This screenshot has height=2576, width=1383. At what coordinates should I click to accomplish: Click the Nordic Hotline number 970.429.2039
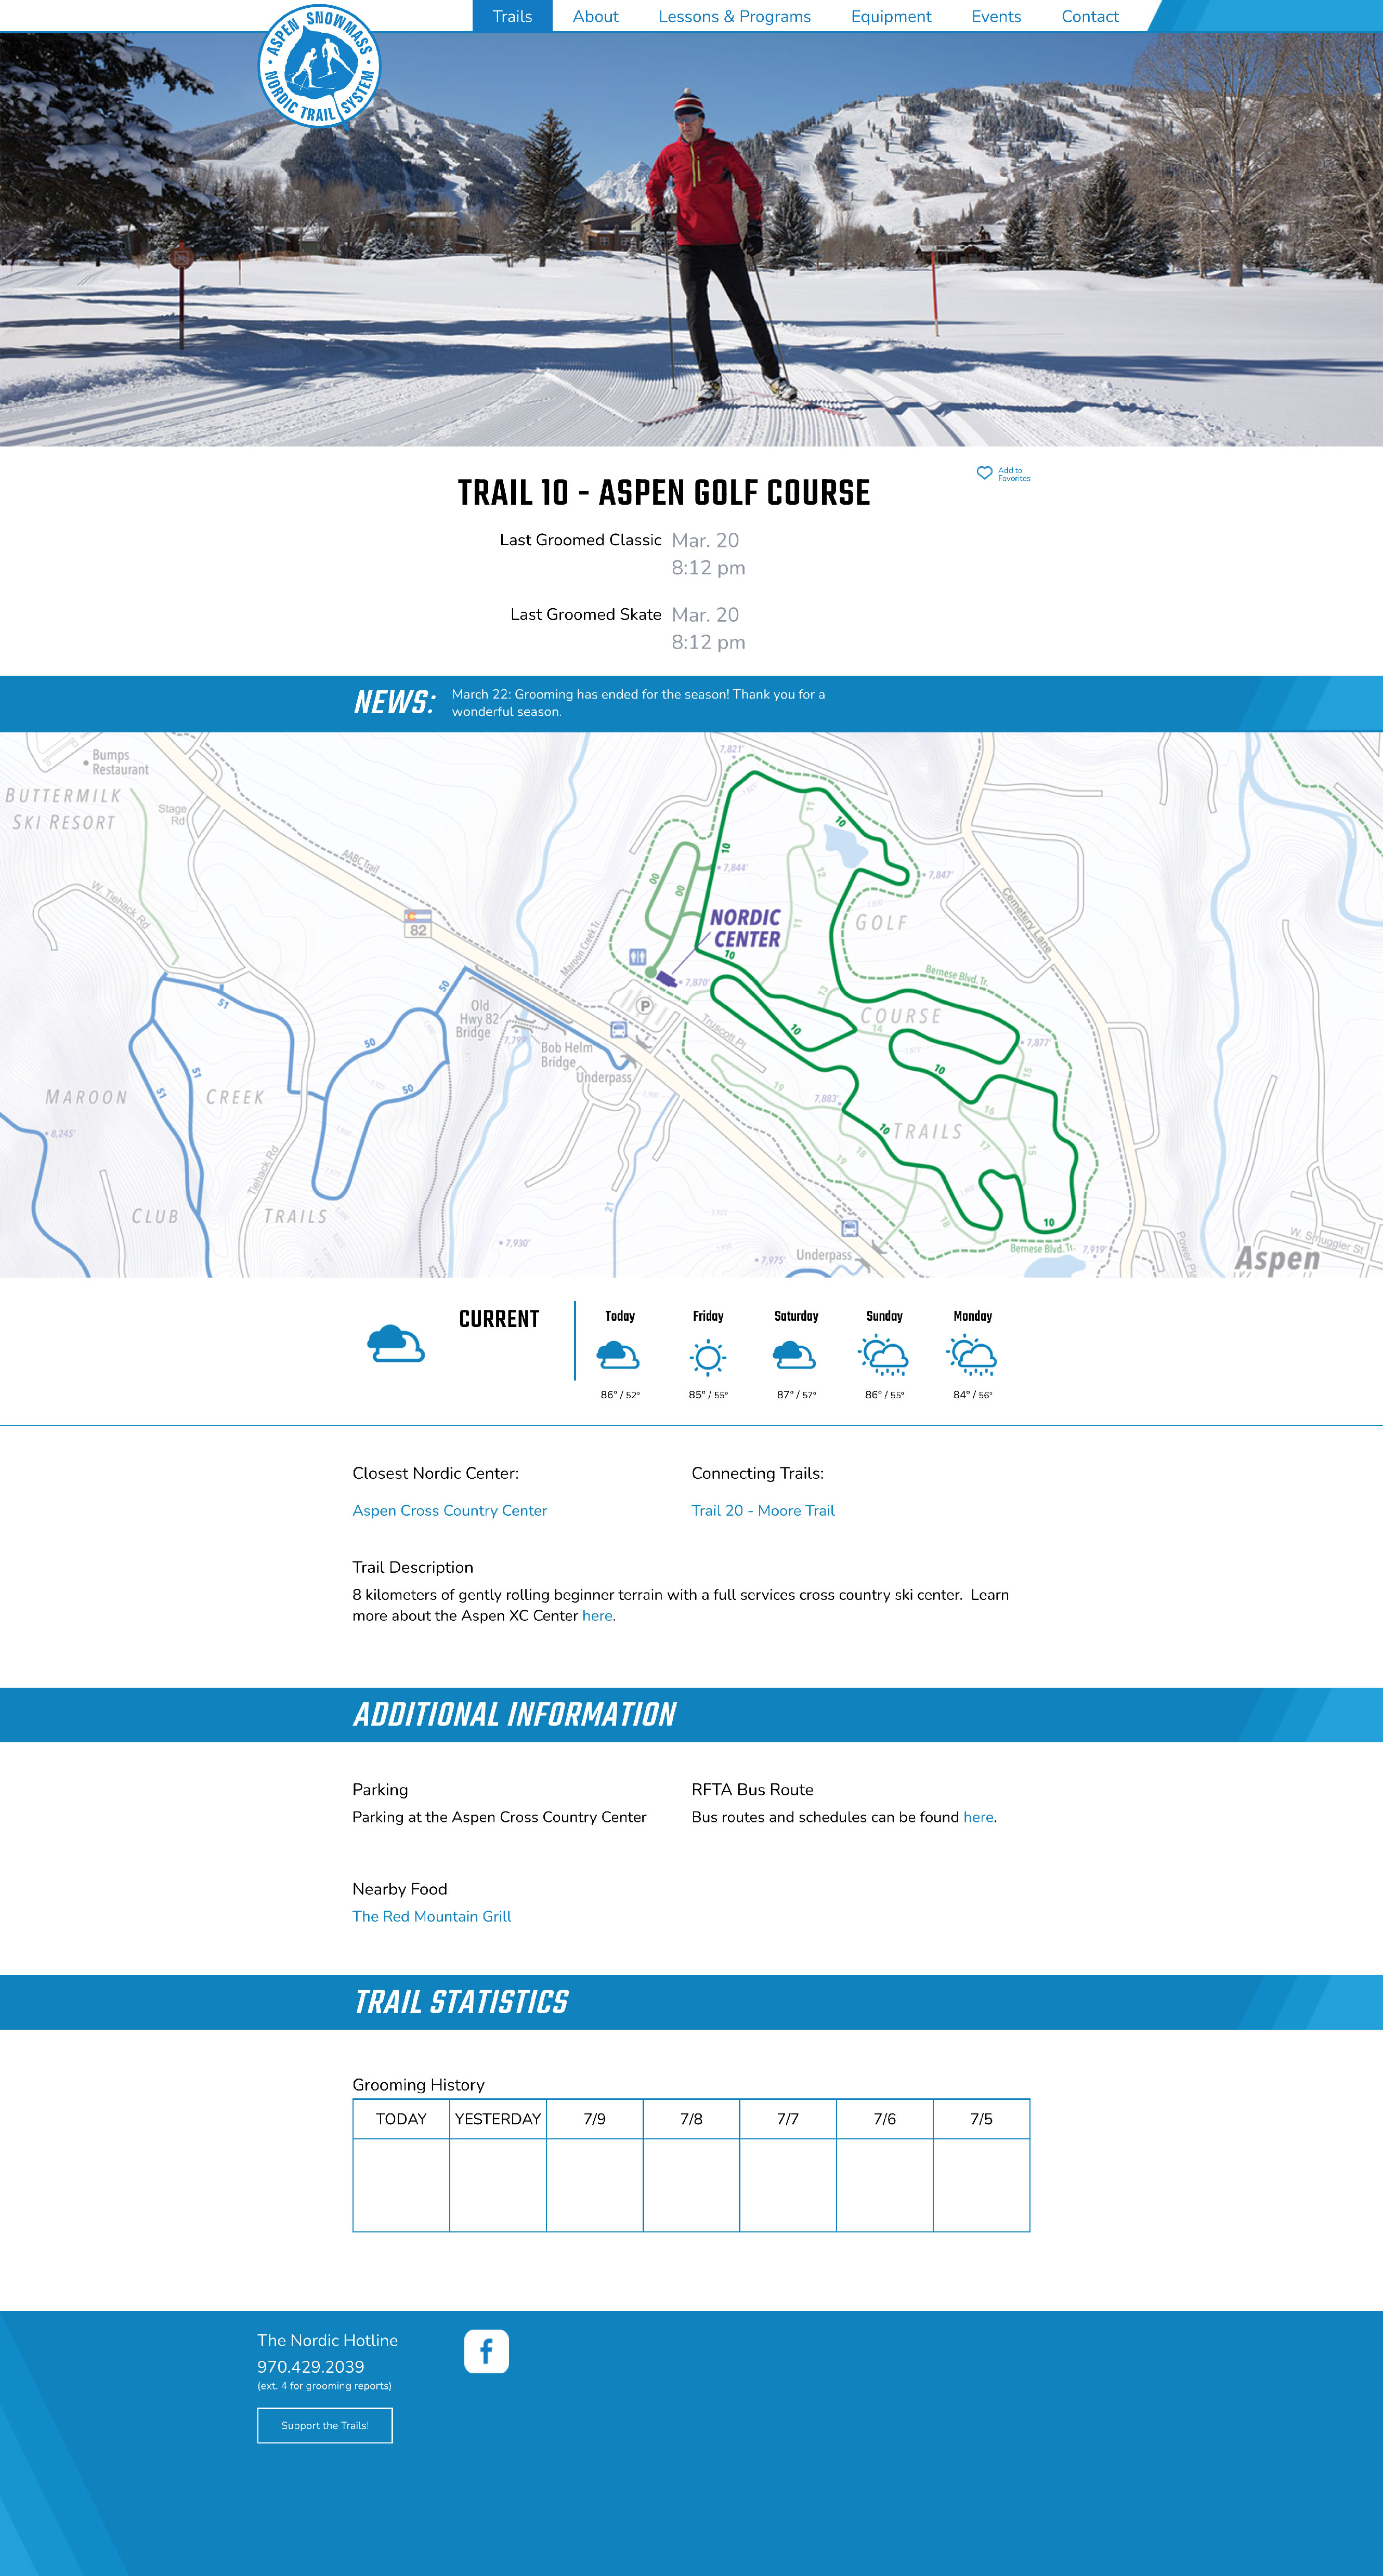311,2367
